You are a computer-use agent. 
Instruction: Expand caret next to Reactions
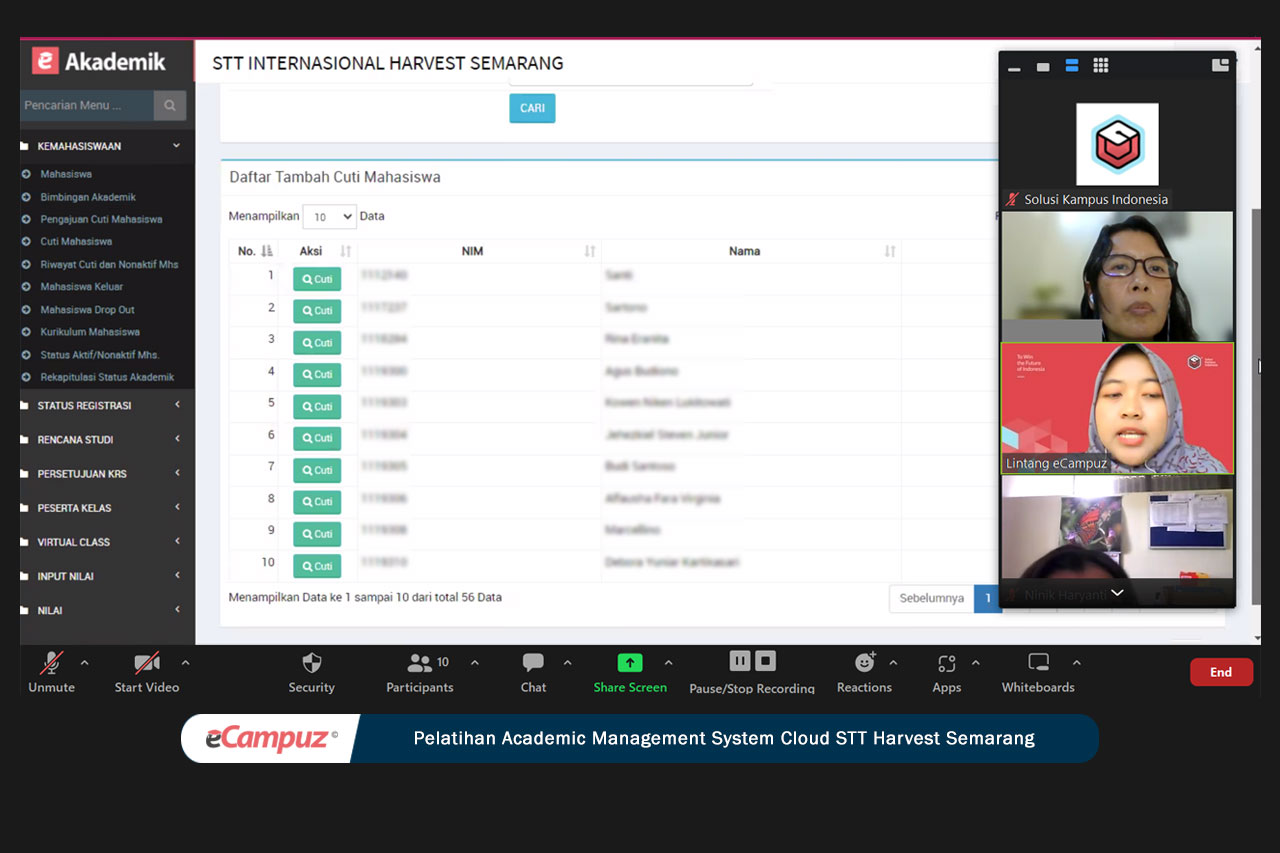coord(893,662)
